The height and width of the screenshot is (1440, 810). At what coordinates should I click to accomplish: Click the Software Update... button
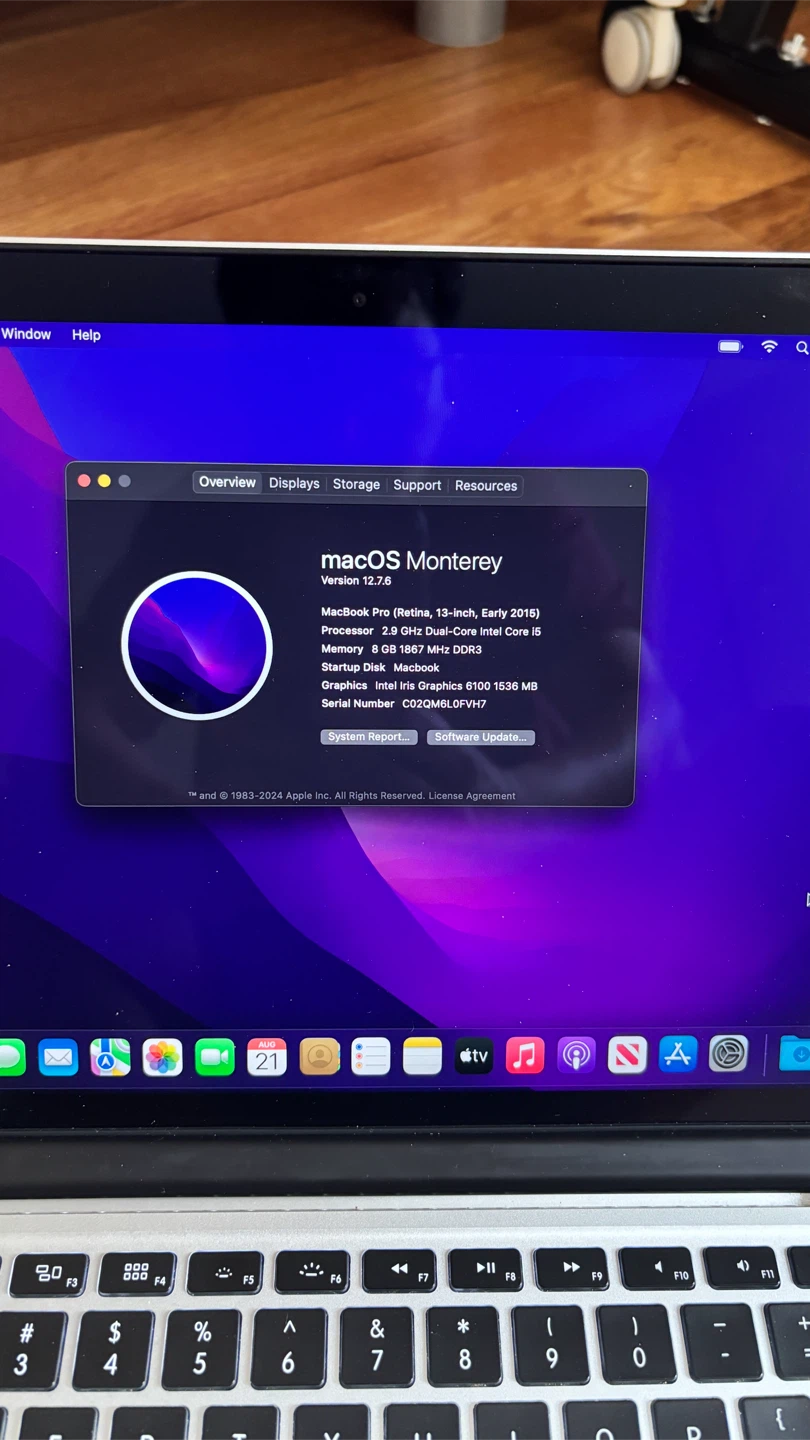point(481,737)
